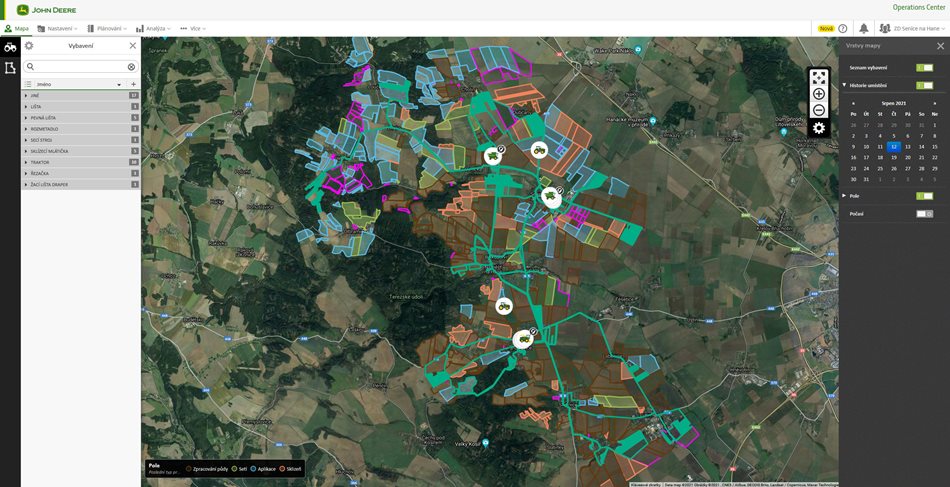Open notifications bell icon
The height and width of the screenshot is (487, 950).
863,28
